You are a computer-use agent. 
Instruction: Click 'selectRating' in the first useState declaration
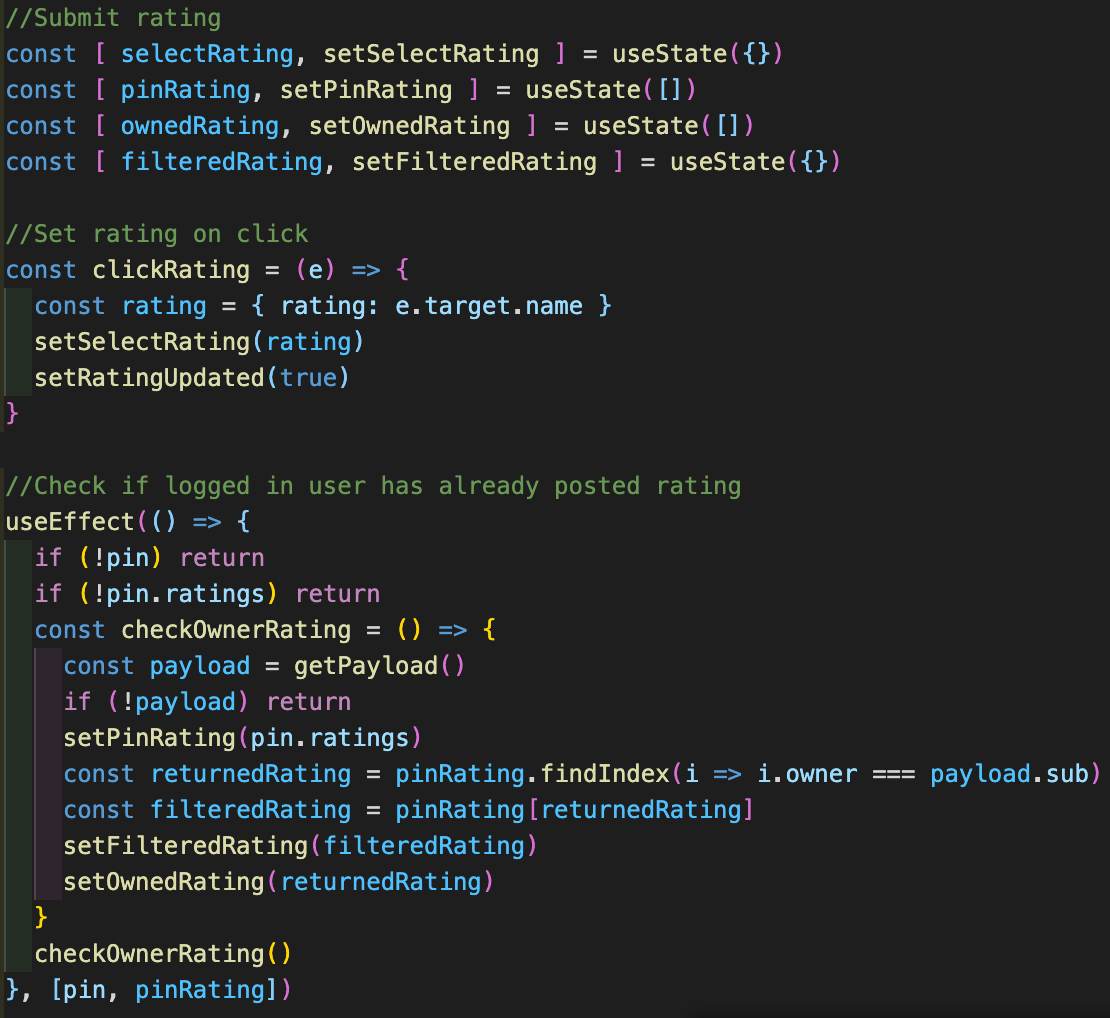pyautogui.click(x=207, y=54)
